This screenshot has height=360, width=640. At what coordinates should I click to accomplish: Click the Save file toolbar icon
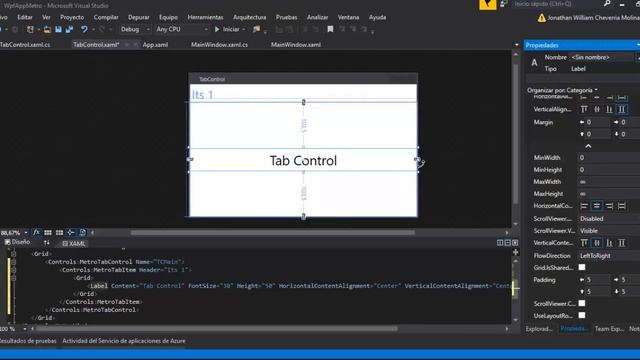(x=58, y=29)
